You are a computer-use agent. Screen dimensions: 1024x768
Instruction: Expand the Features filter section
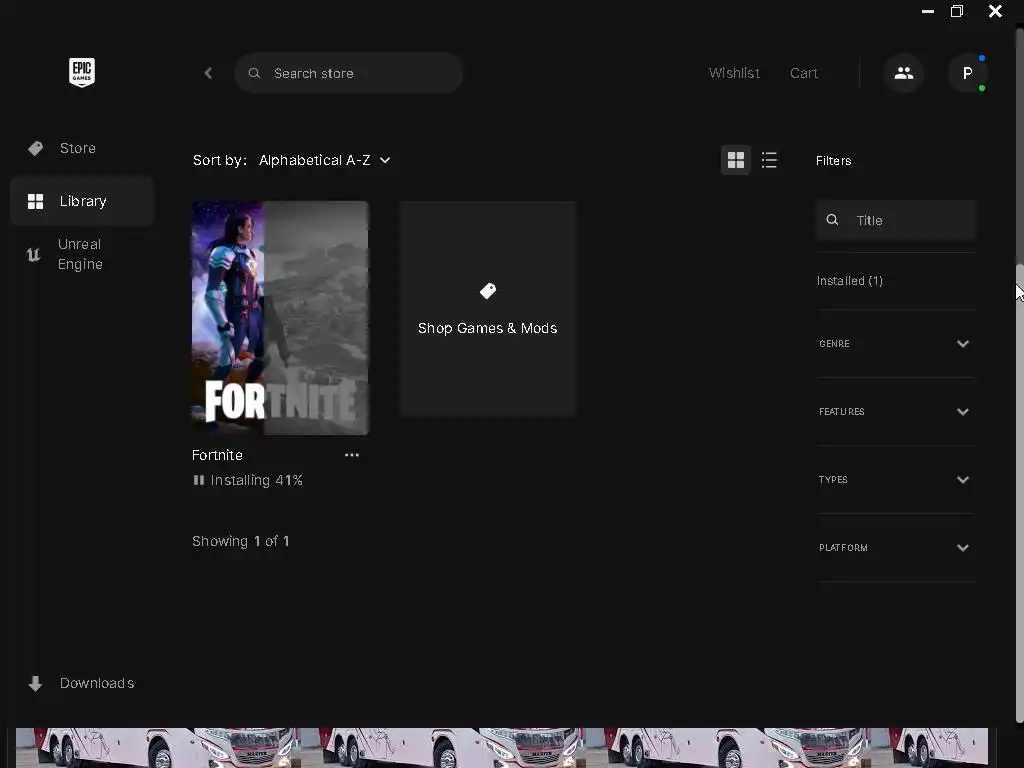(895, 411)
